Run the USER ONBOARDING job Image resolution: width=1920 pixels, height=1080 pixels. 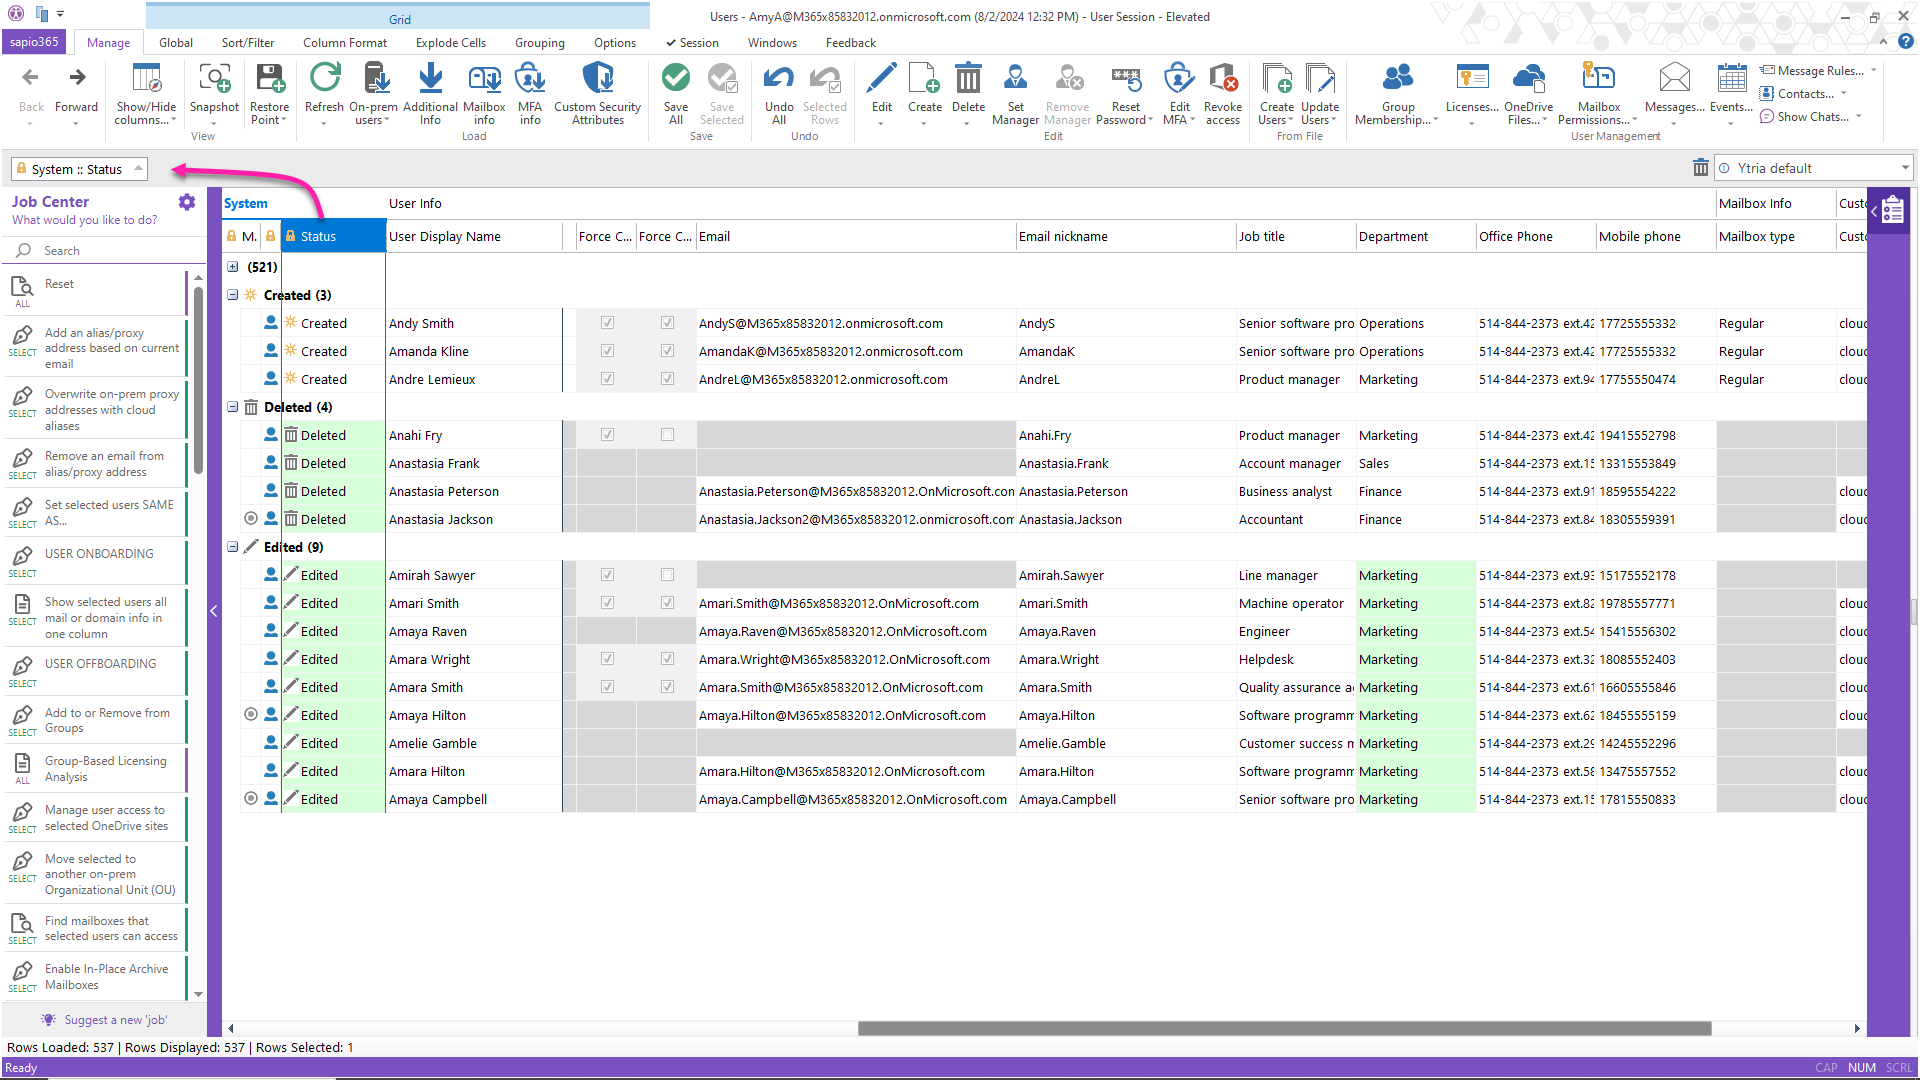95,561
